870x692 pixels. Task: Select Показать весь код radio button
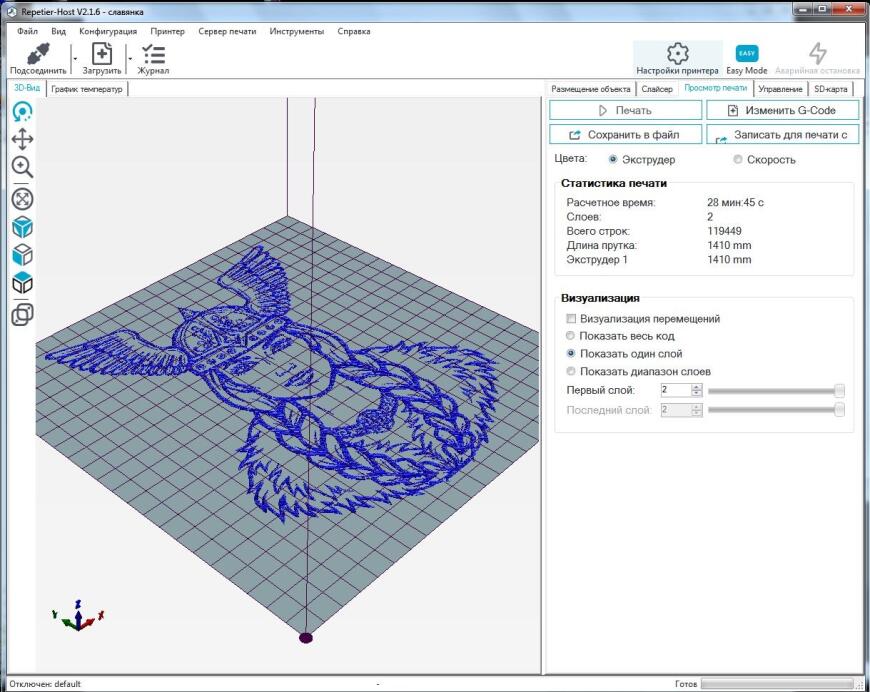(570, 336)
